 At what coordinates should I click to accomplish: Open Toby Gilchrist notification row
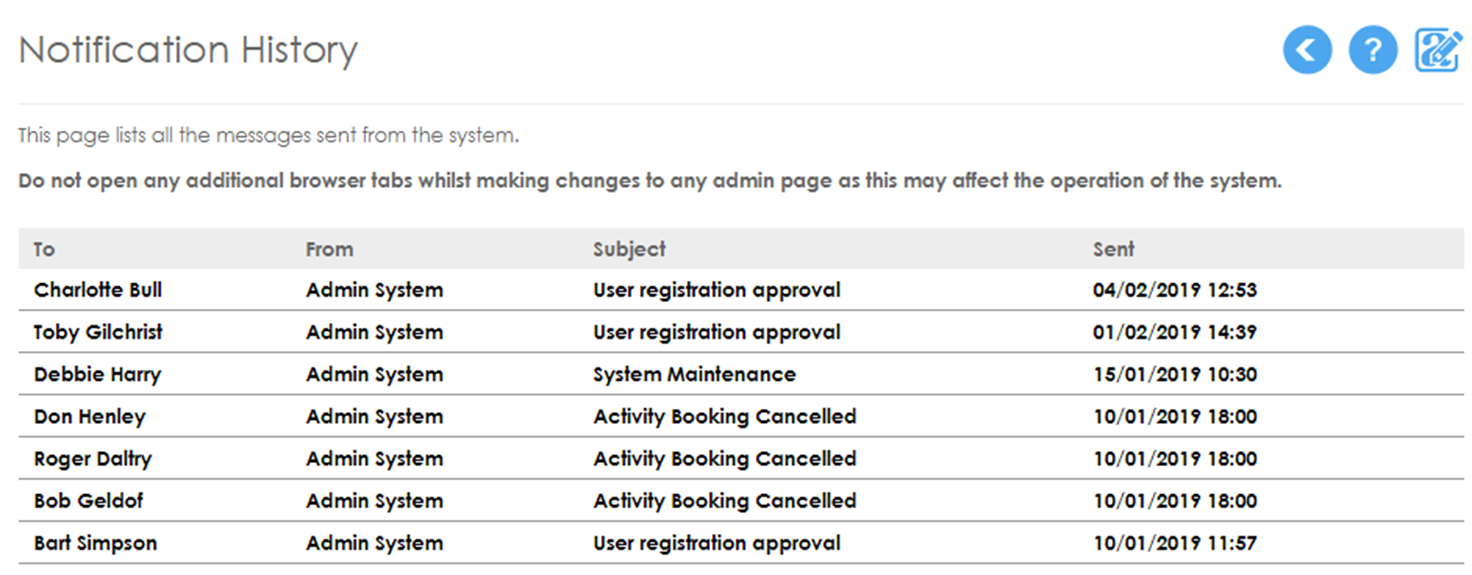coord(741,332)
